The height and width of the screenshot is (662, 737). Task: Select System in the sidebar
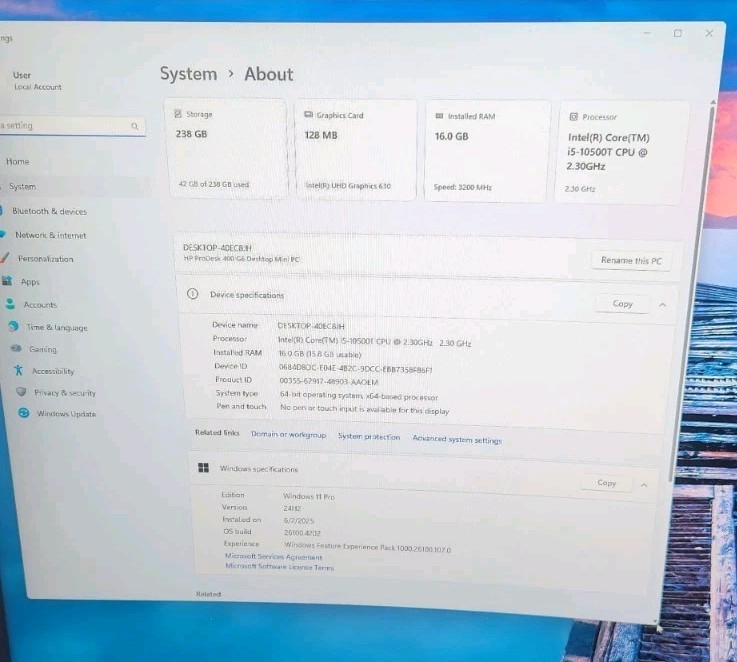pyautogui.click(x=22, y=186)
